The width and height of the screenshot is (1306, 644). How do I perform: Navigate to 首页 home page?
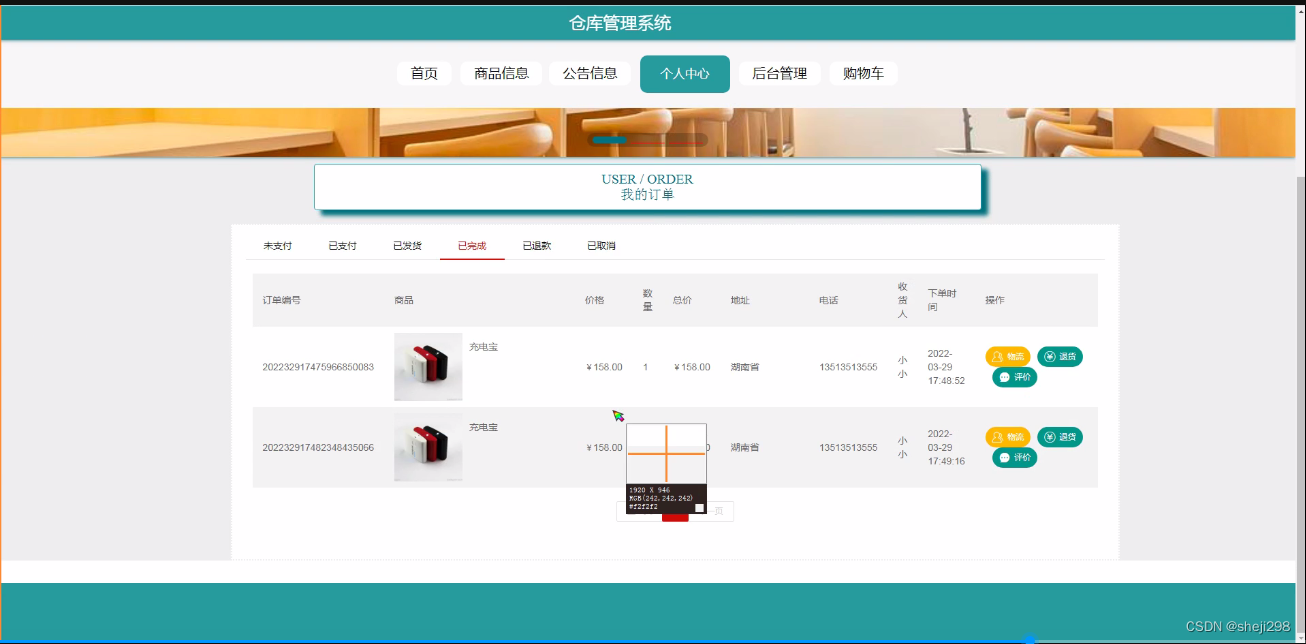(x=423, y=73)
